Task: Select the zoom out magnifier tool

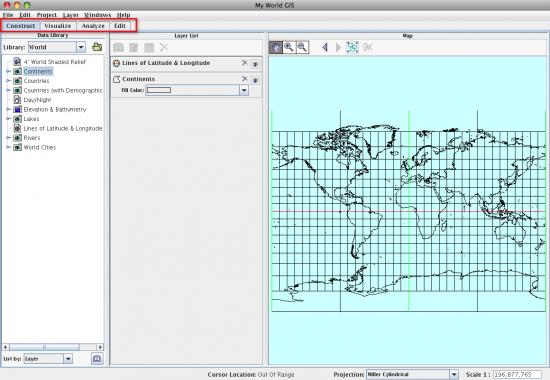Action: [x=302, y=47]
